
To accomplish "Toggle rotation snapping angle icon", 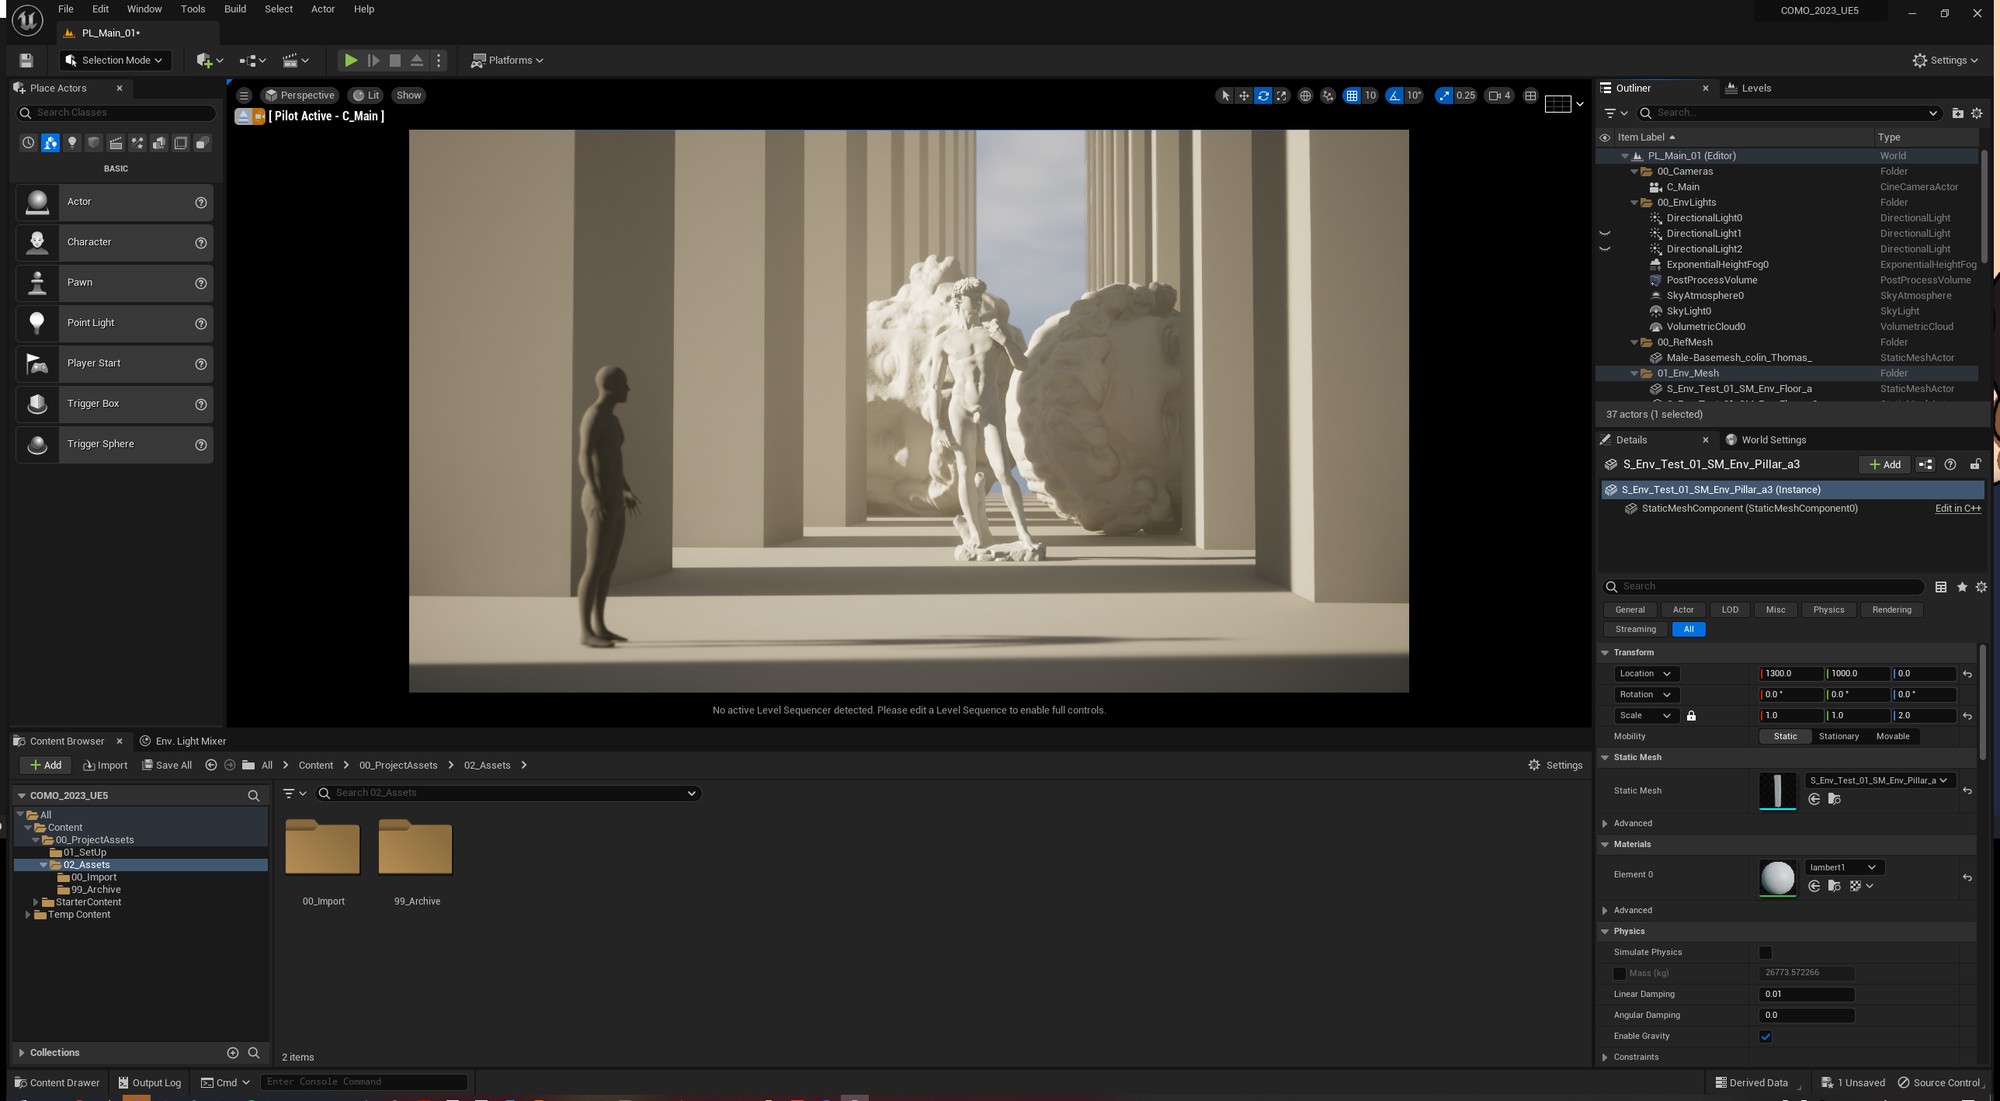I will click(1394, 96).
